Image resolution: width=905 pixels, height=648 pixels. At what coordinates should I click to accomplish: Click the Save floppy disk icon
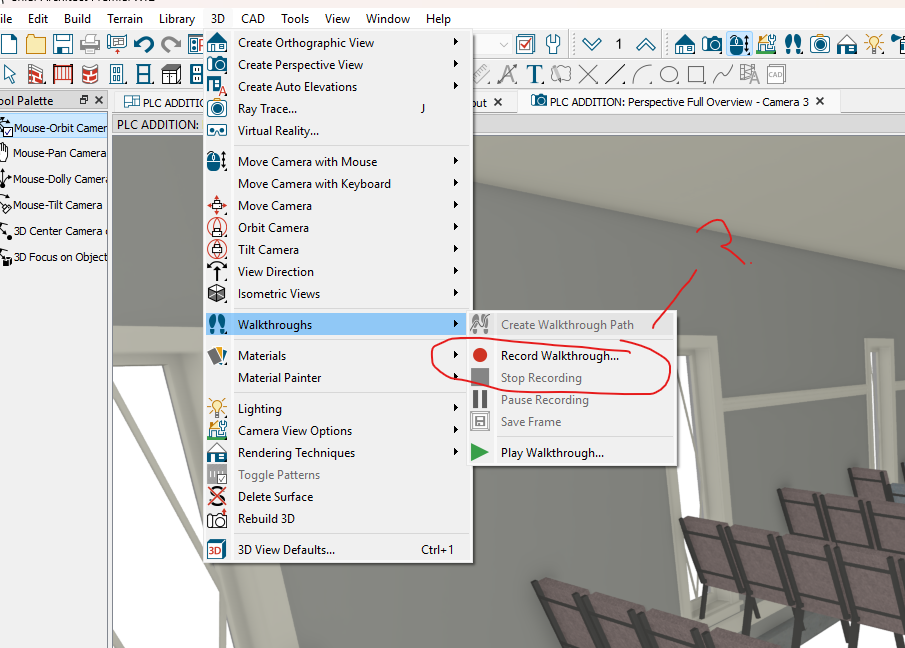63,44
